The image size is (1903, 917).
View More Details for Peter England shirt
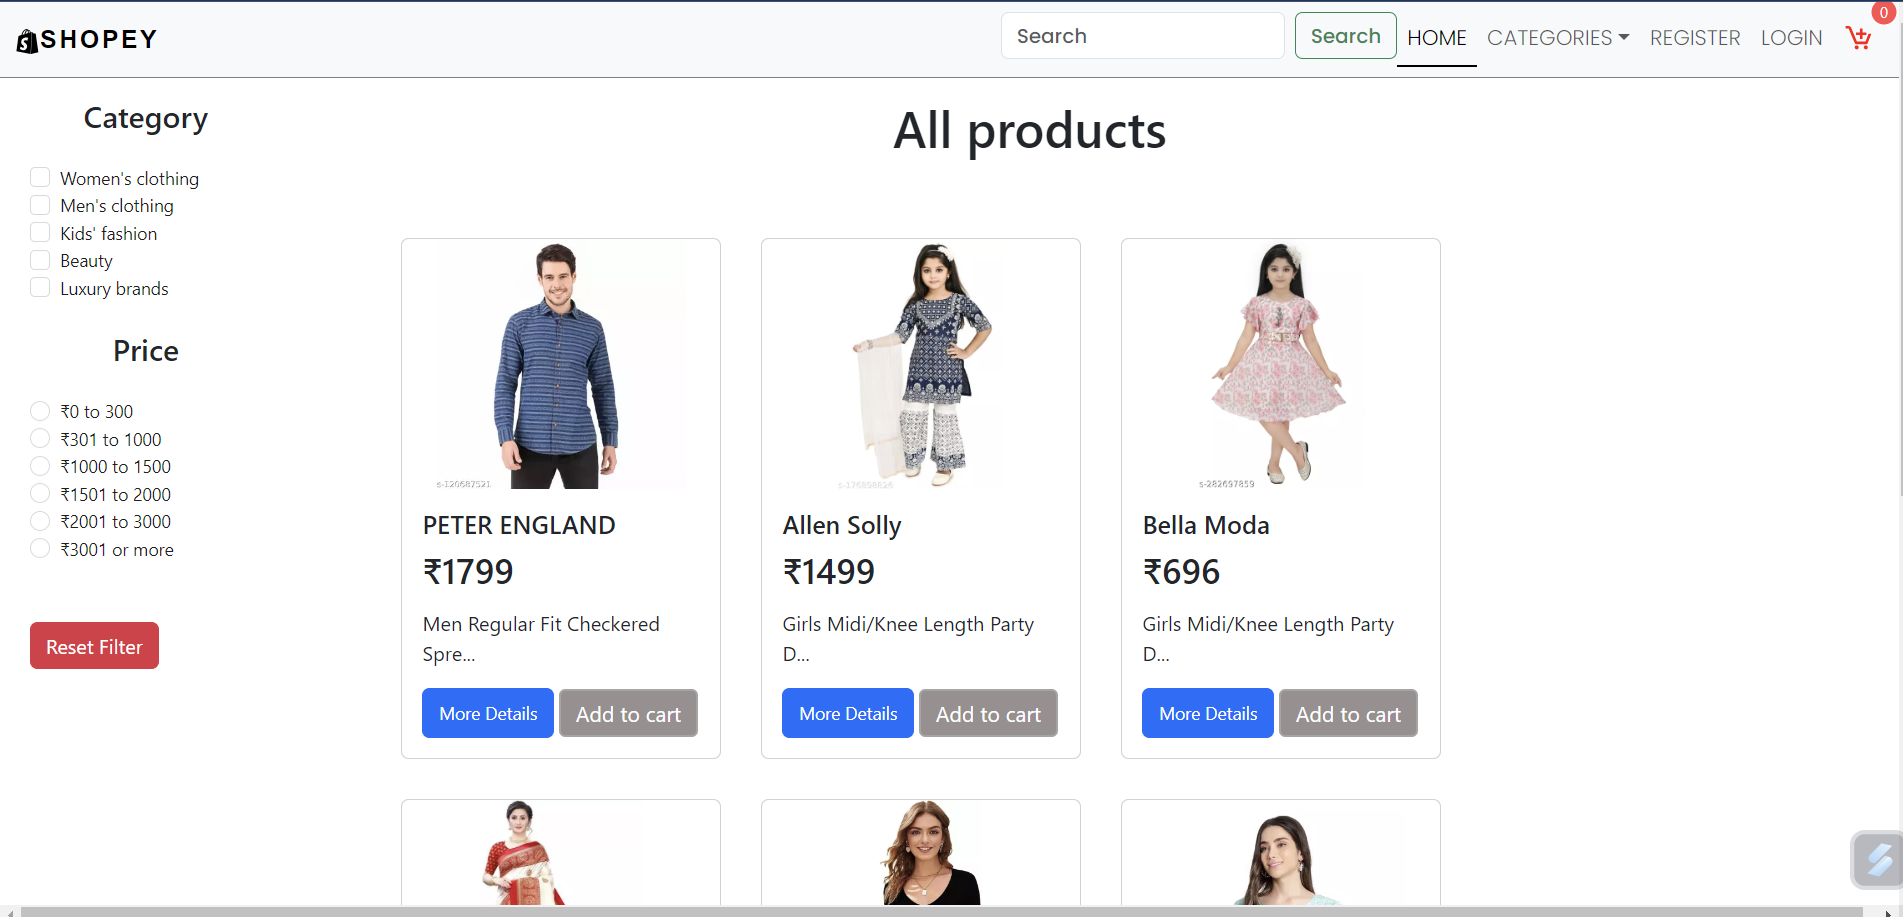[488, 713]
